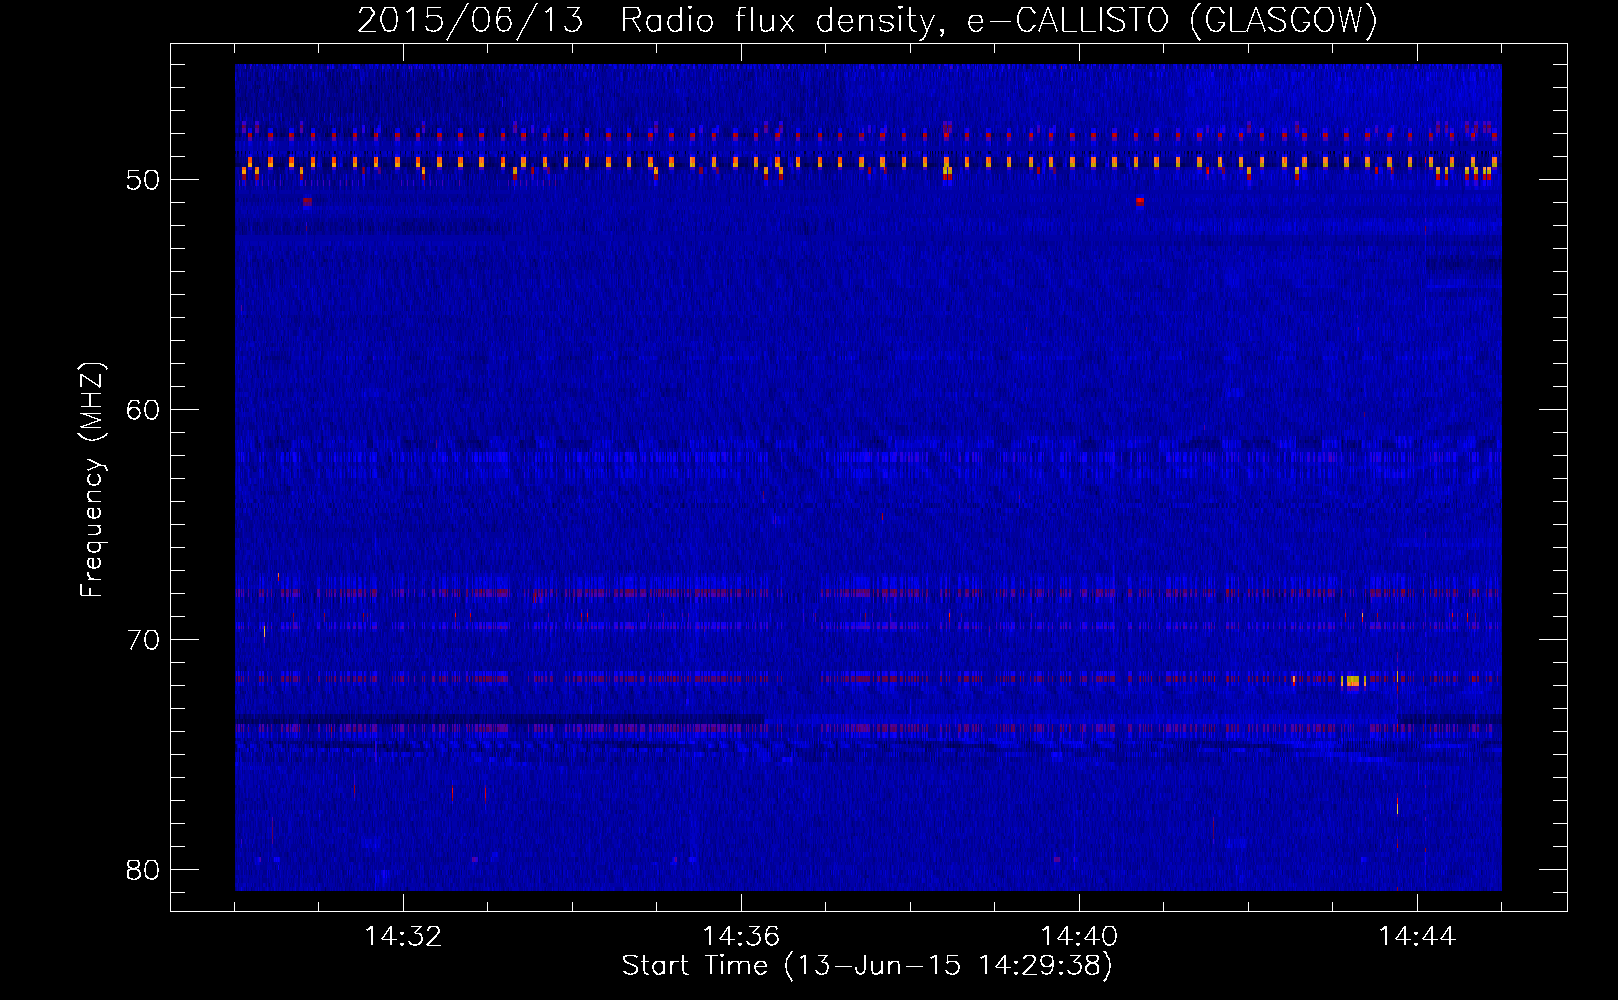Click the 50 frequency tick label
Screen dimensions: 1618x1000
[143, 180]
